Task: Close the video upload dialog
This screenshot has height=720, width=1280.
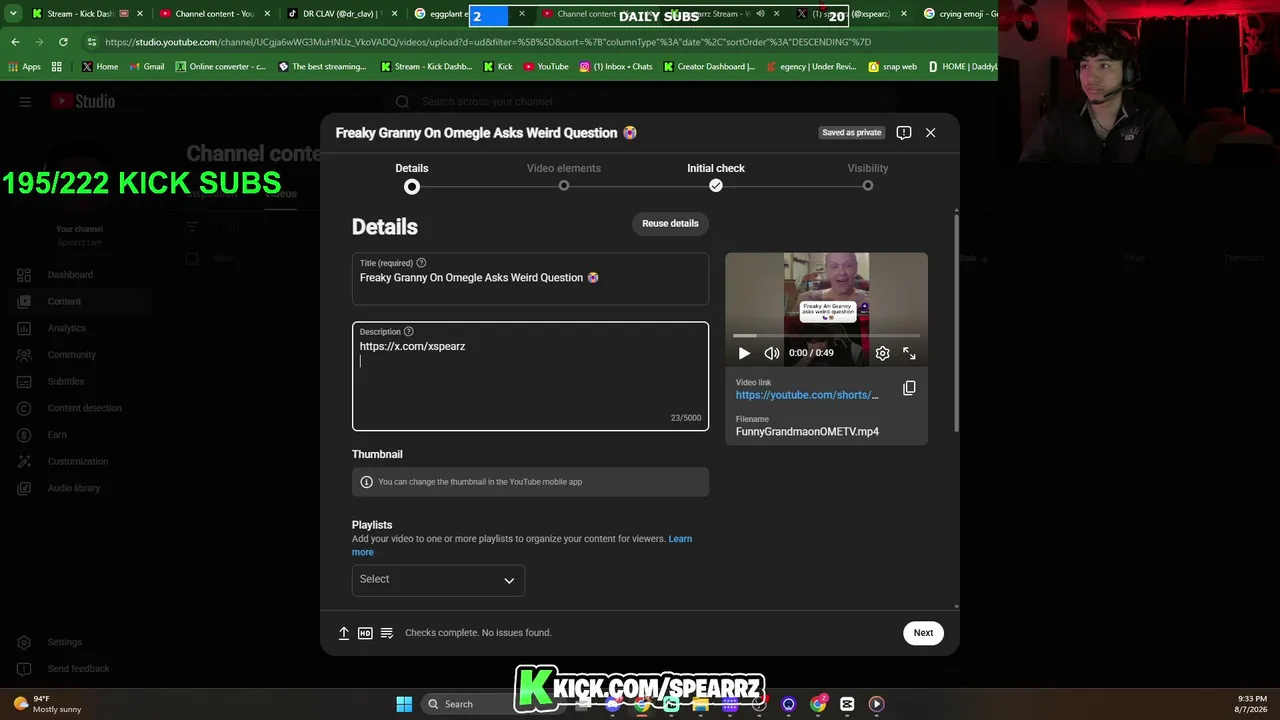Action: click(930, 132)
